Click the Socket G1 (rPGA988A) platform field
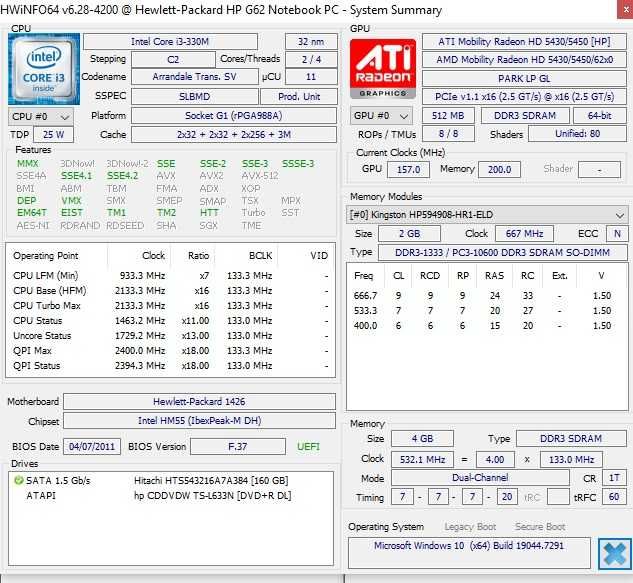The image size is (633, 583). click(234, 116)
